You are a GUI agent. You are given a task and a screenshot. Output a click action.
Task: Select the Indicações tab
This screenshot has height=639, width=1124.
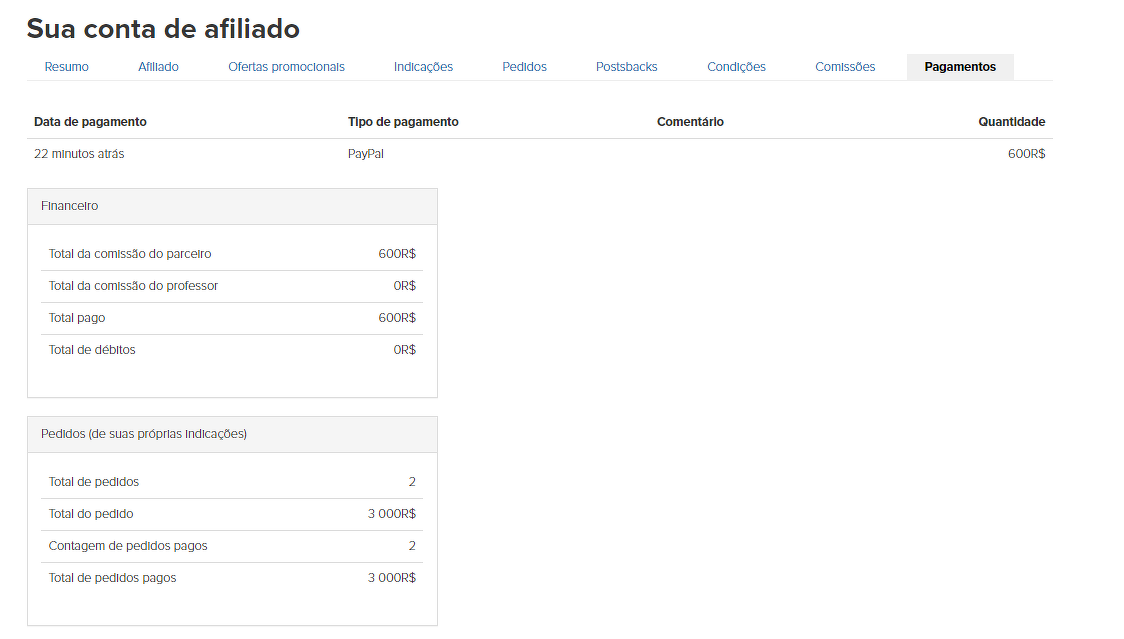pos(423,67)
